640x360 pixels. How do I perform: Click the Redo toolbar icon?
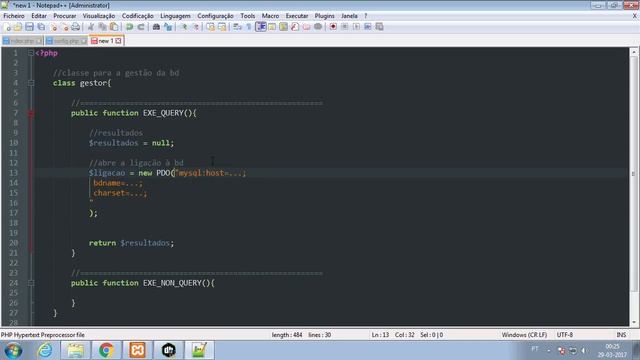coord(141,27)
